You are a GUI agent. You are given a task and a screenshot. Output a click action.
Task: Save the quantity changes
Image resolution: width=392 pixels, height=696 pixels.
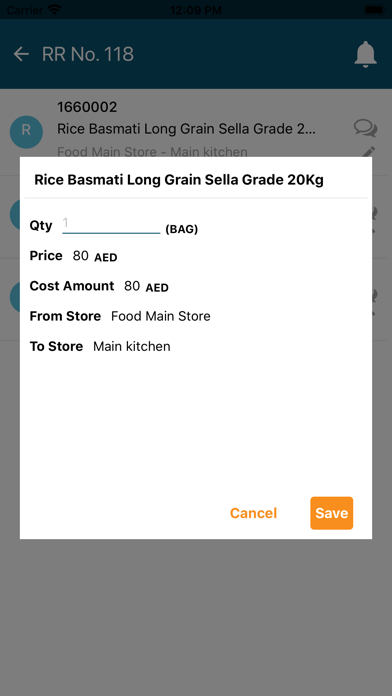[332, 513]
